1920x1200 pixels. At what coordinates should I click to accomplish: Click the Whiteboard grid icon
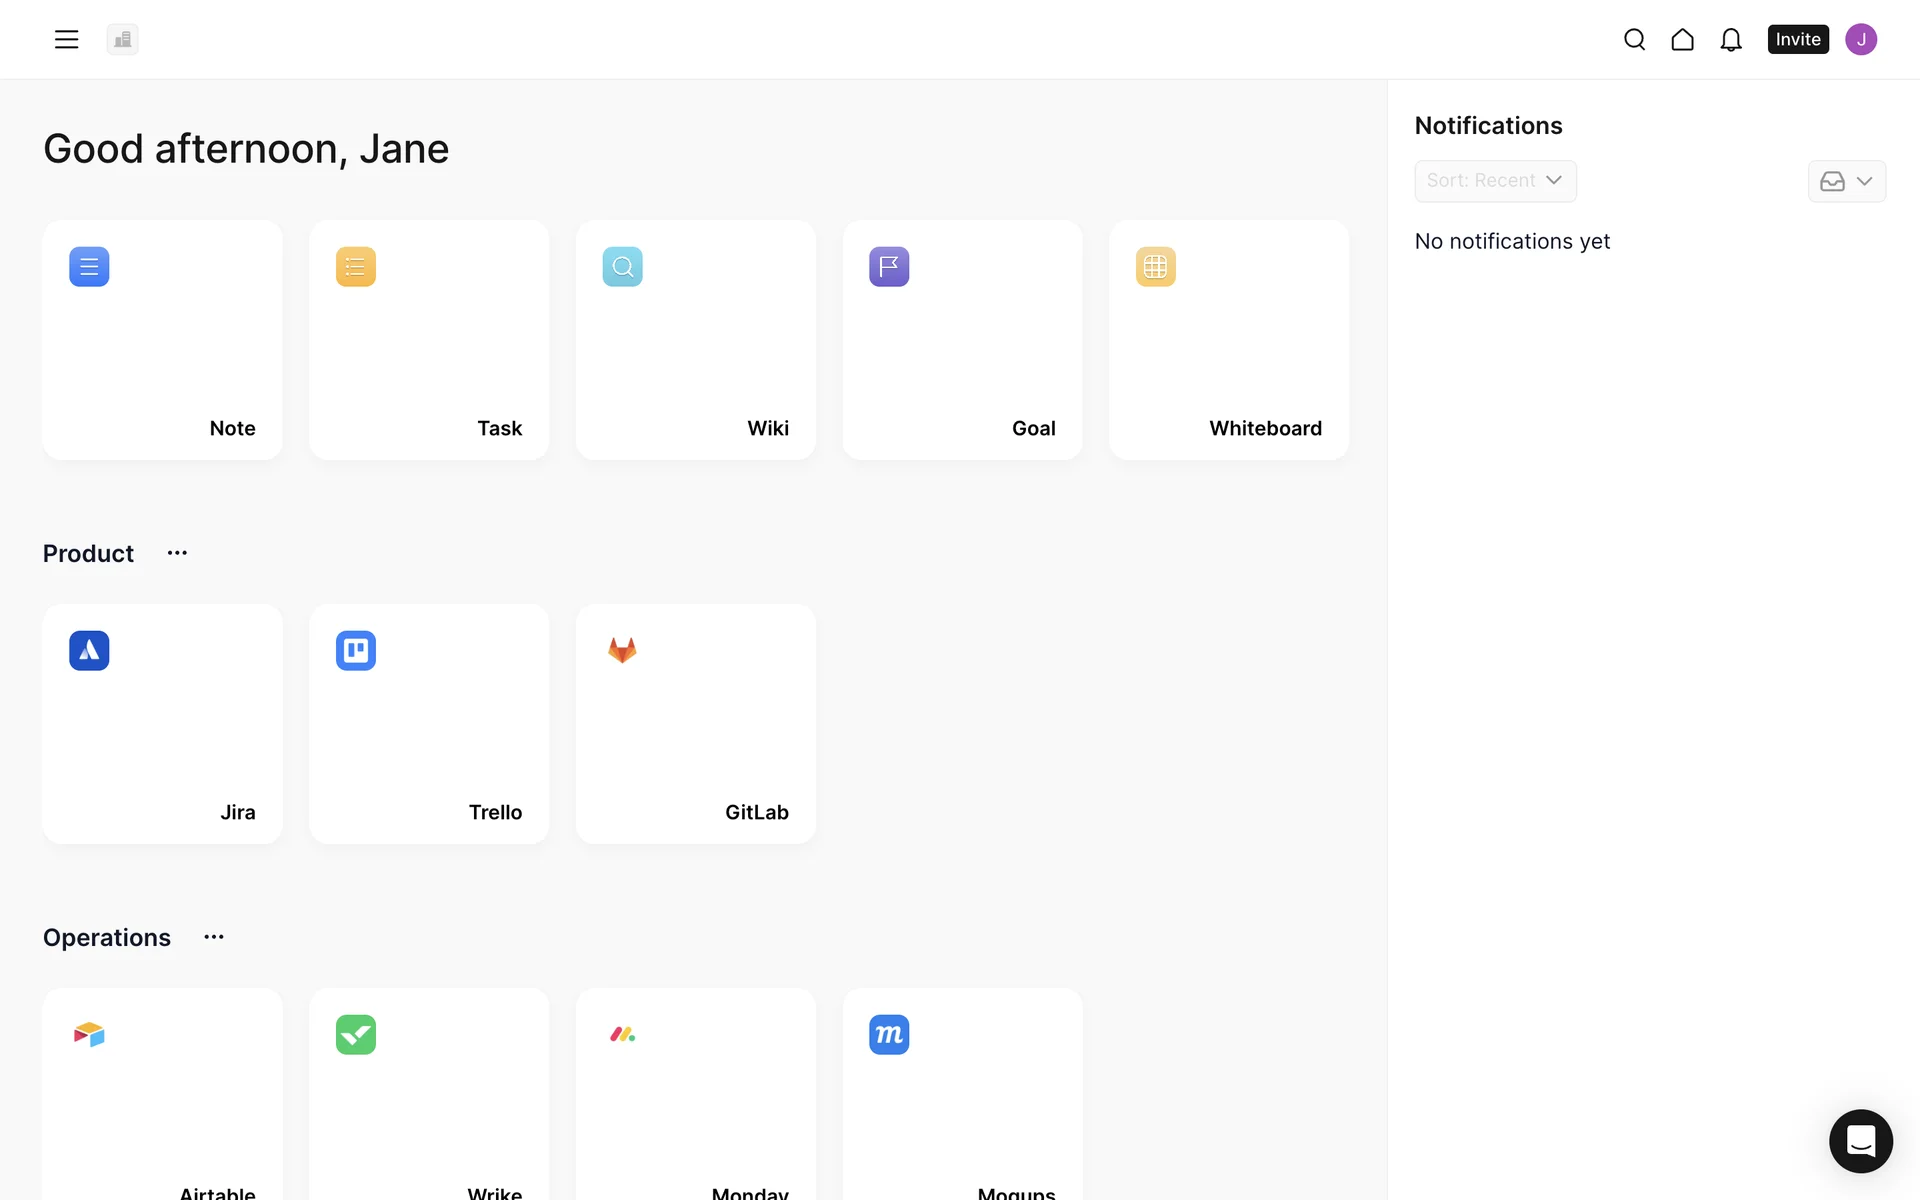tap(1155, 267)
